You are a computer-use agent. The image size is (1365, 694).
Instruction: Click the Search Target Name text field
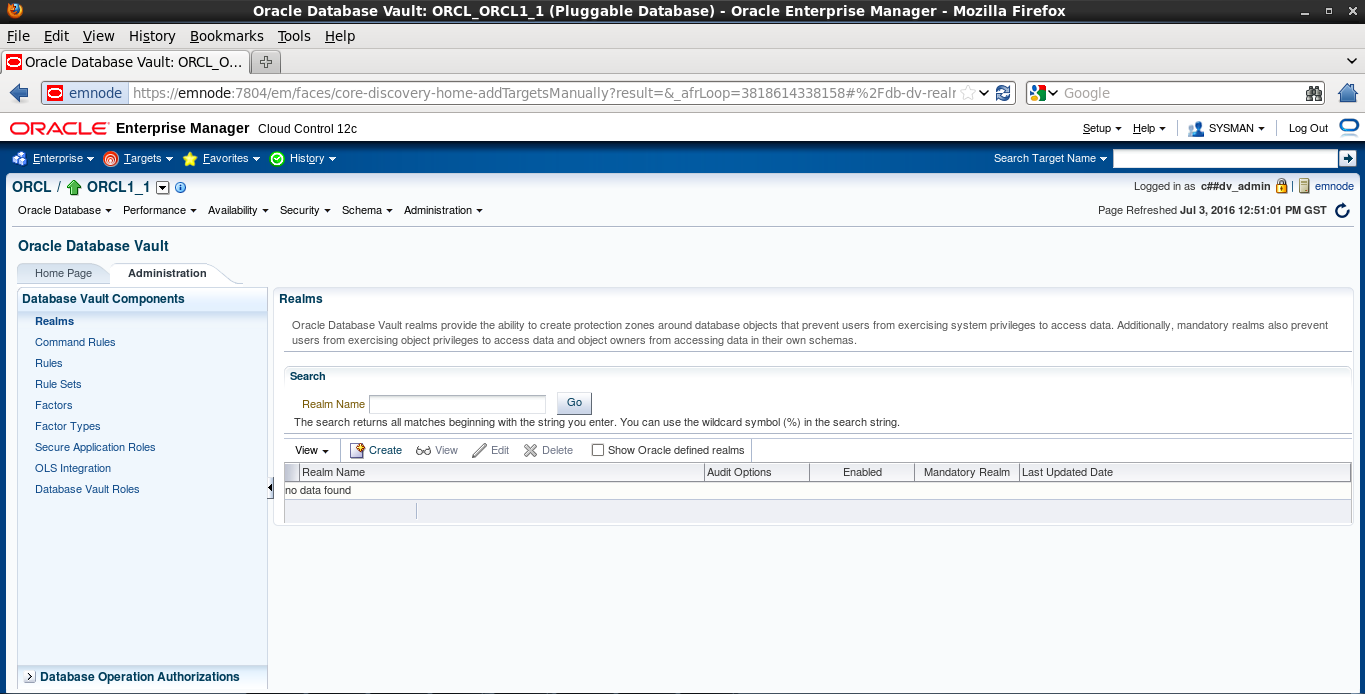tap(1225, 158)
